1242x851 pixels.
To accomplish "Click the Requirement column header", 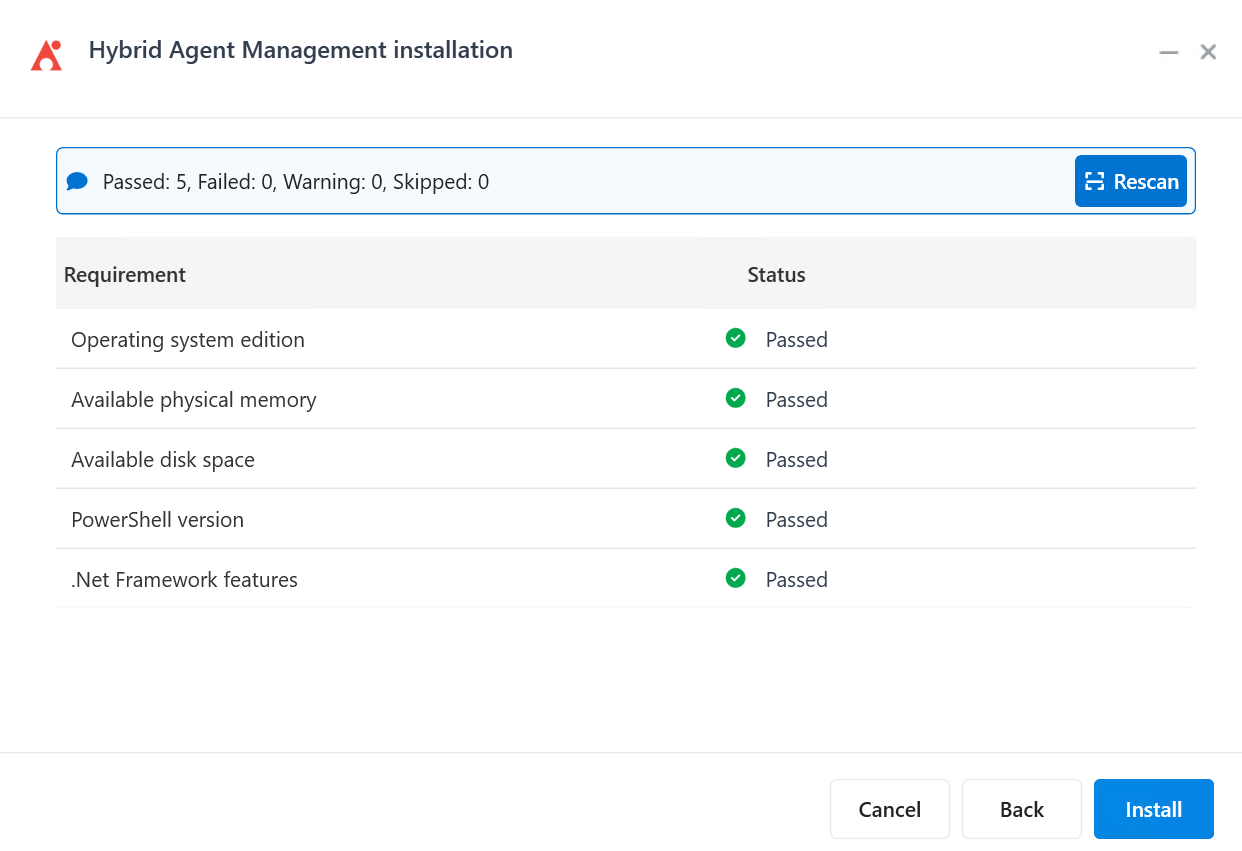I will [x=125, y=274].
